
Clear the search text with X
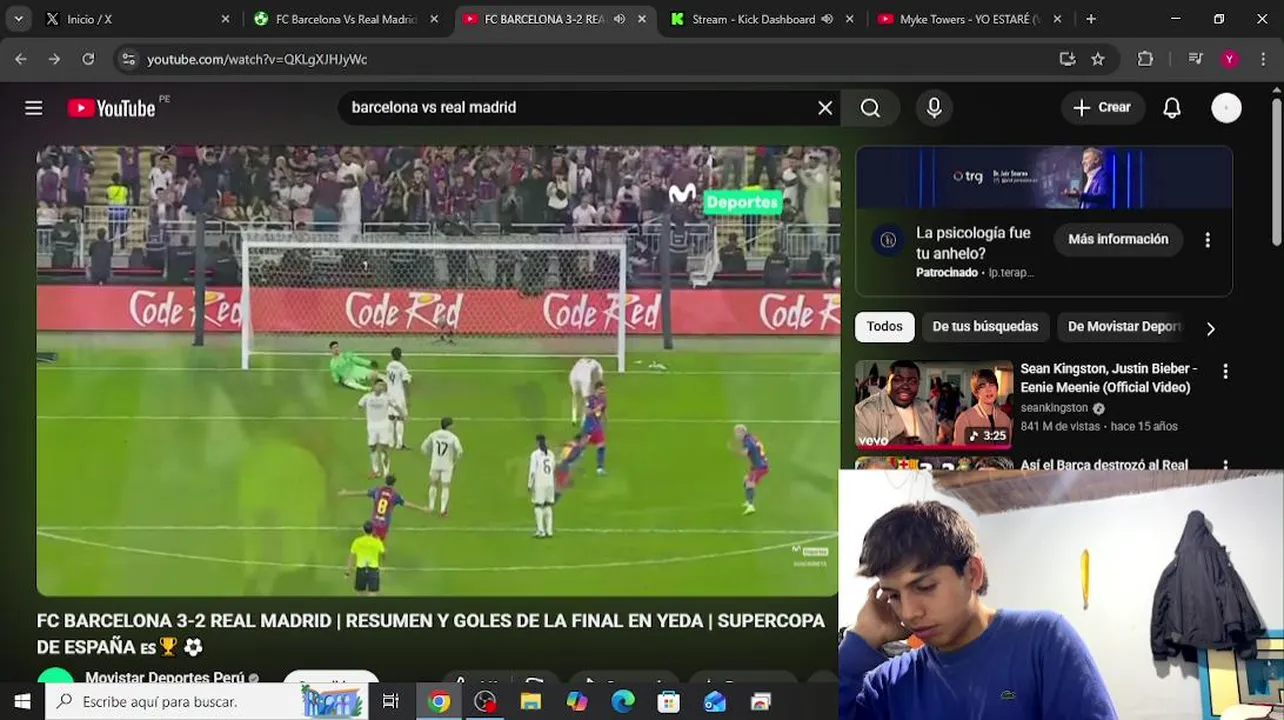[825, 108]
